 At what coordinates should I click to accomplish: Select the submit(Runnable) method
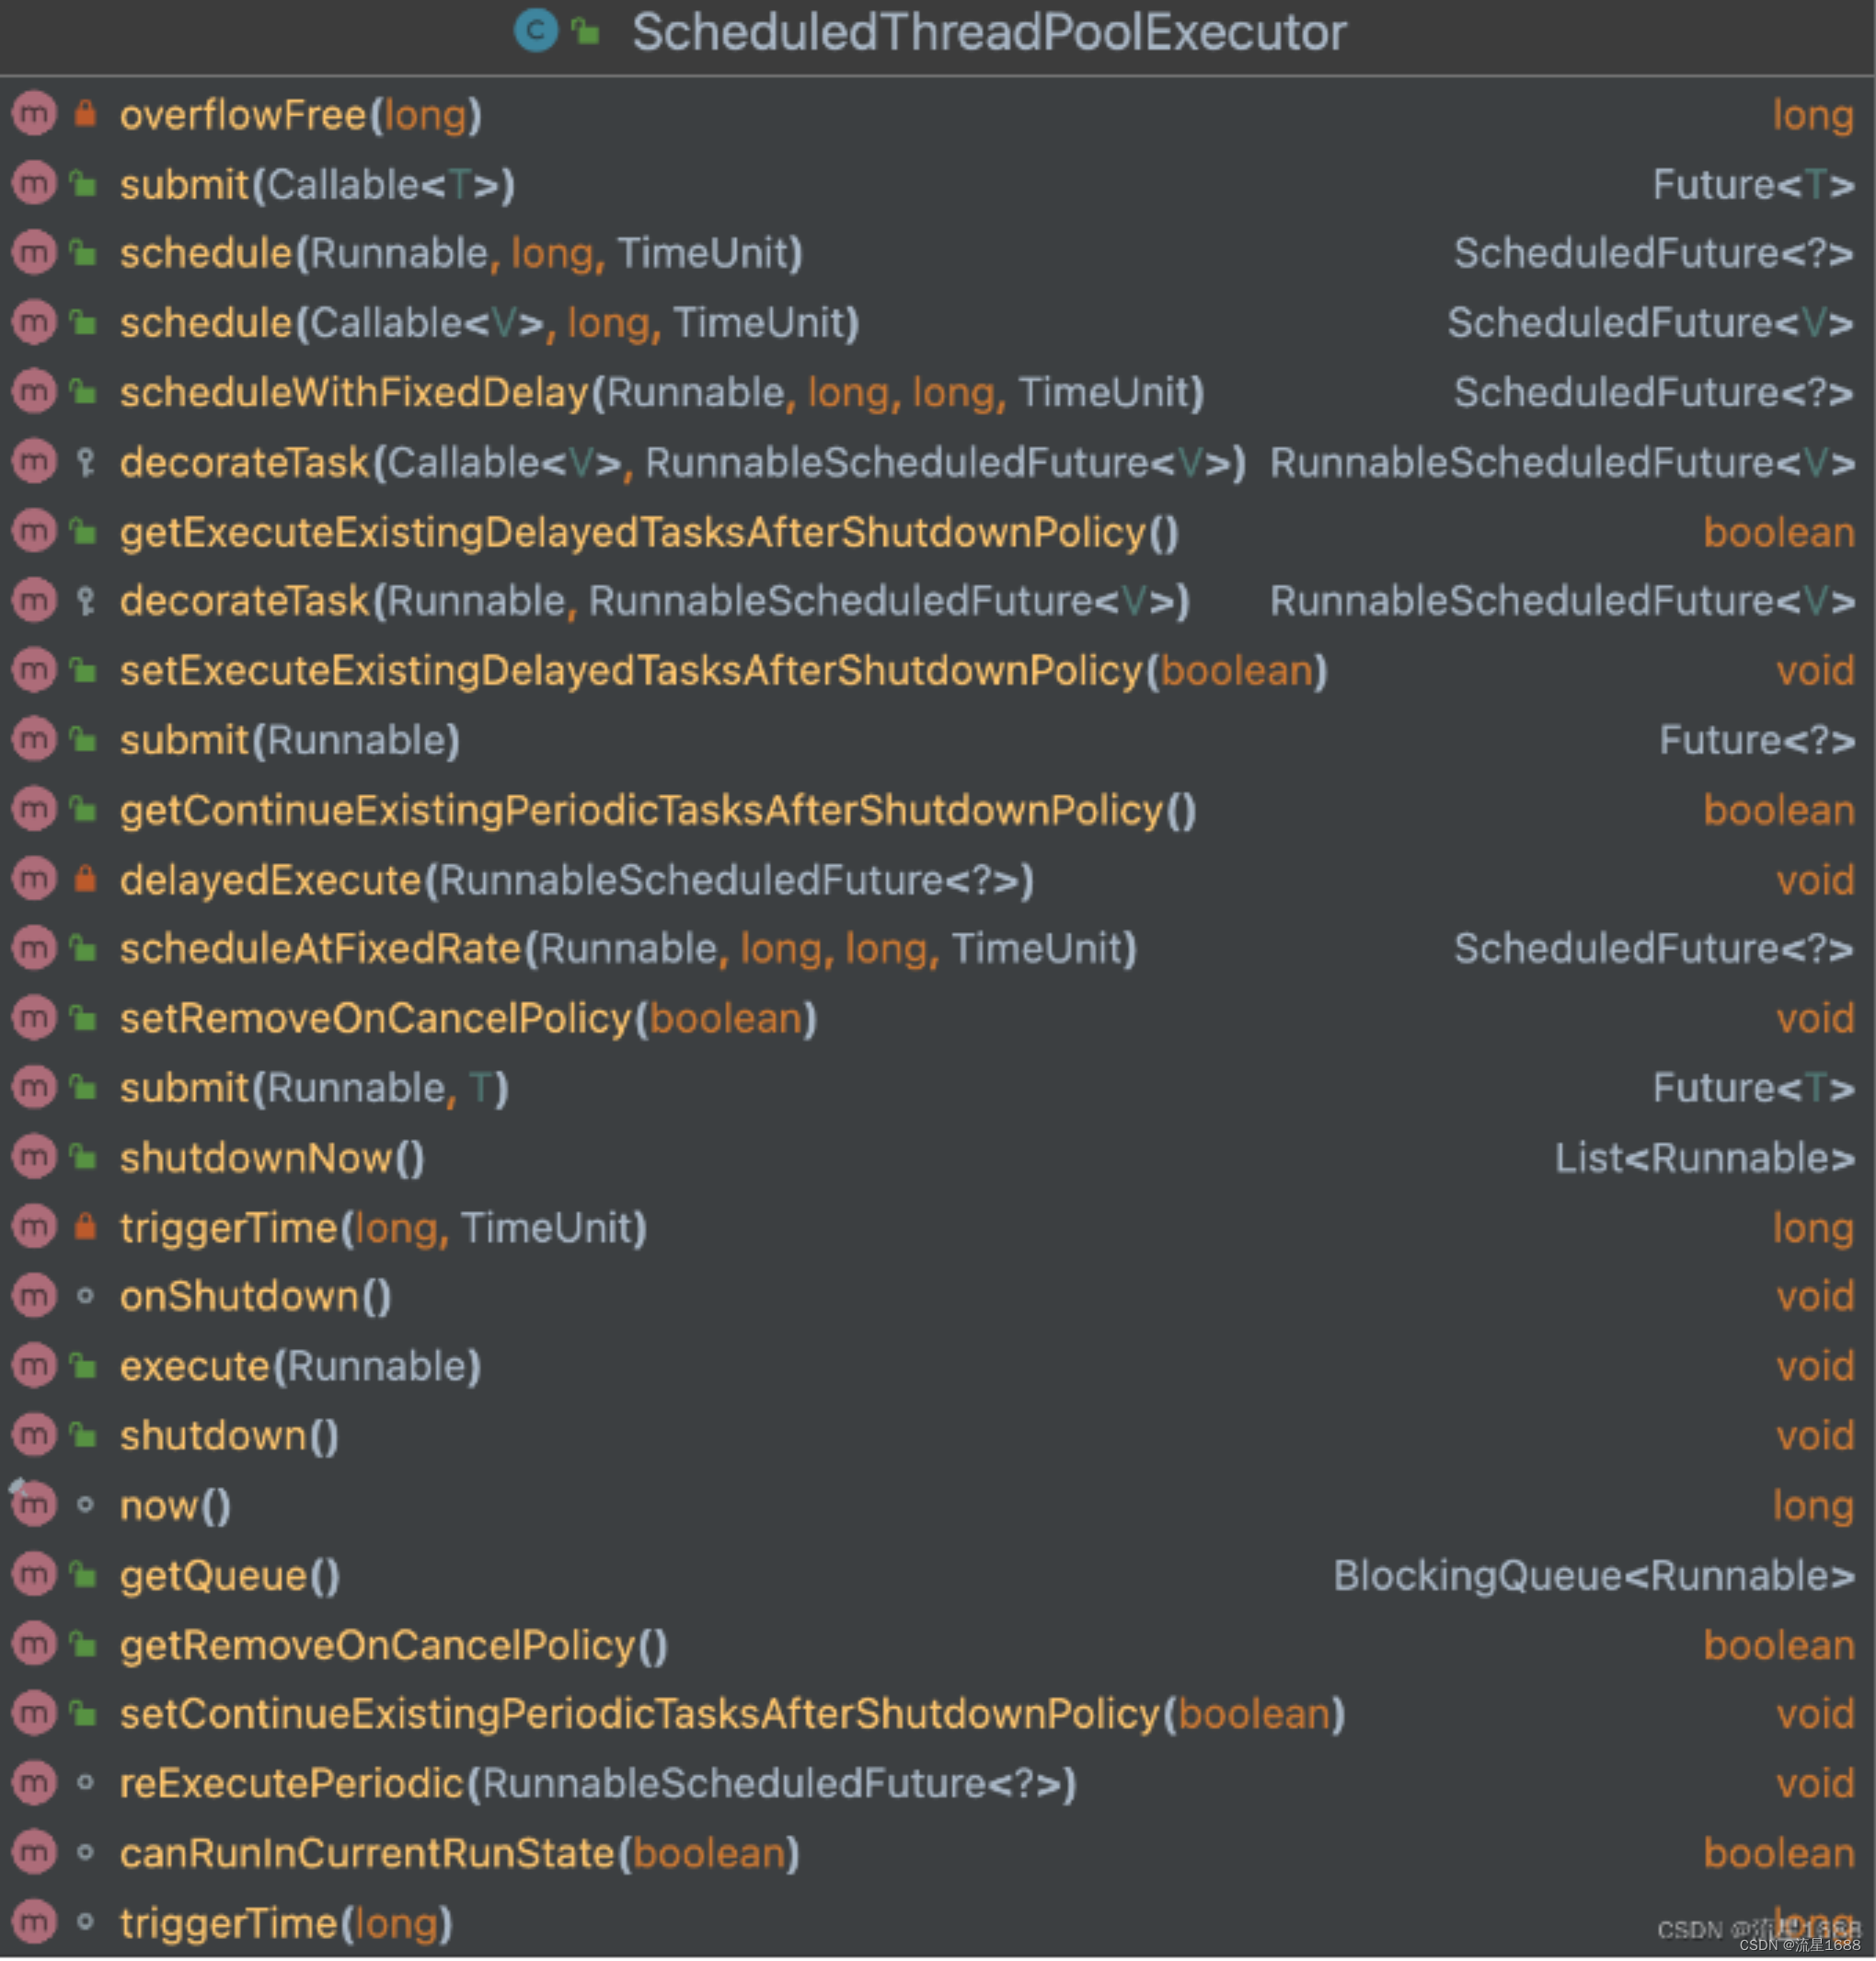coord(290,741)
